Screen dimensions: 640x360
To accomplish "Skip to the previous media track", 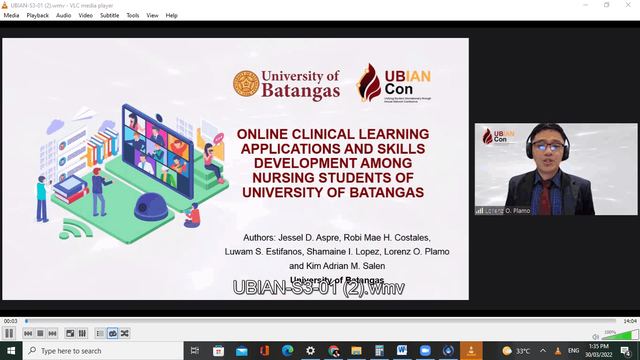I will pos(28,333).
